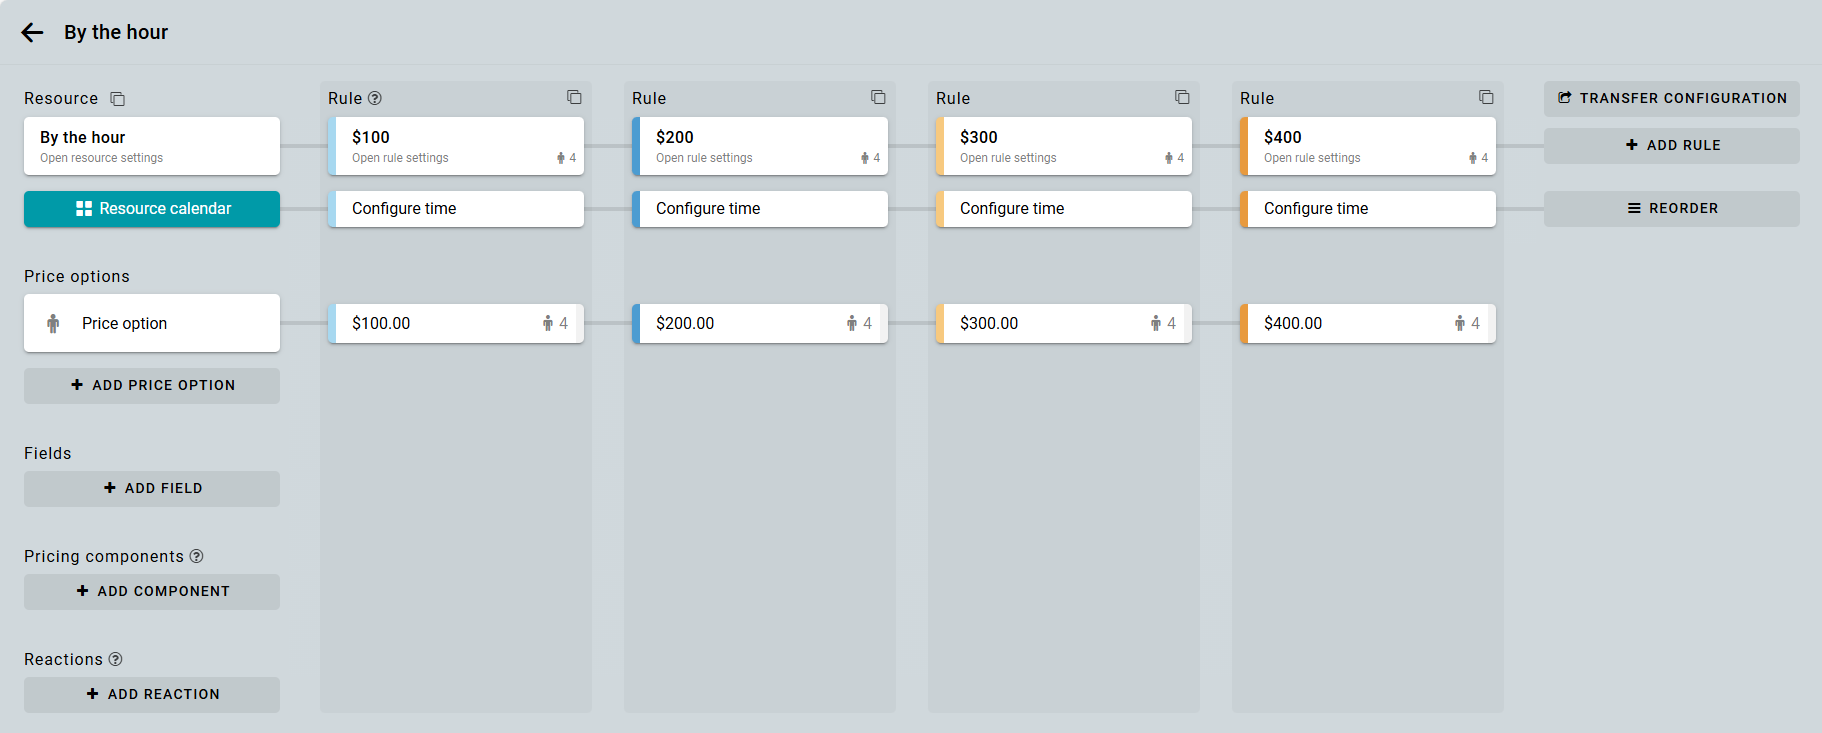
Task: Add a new reaction
Action: click(x=152, y=695)
